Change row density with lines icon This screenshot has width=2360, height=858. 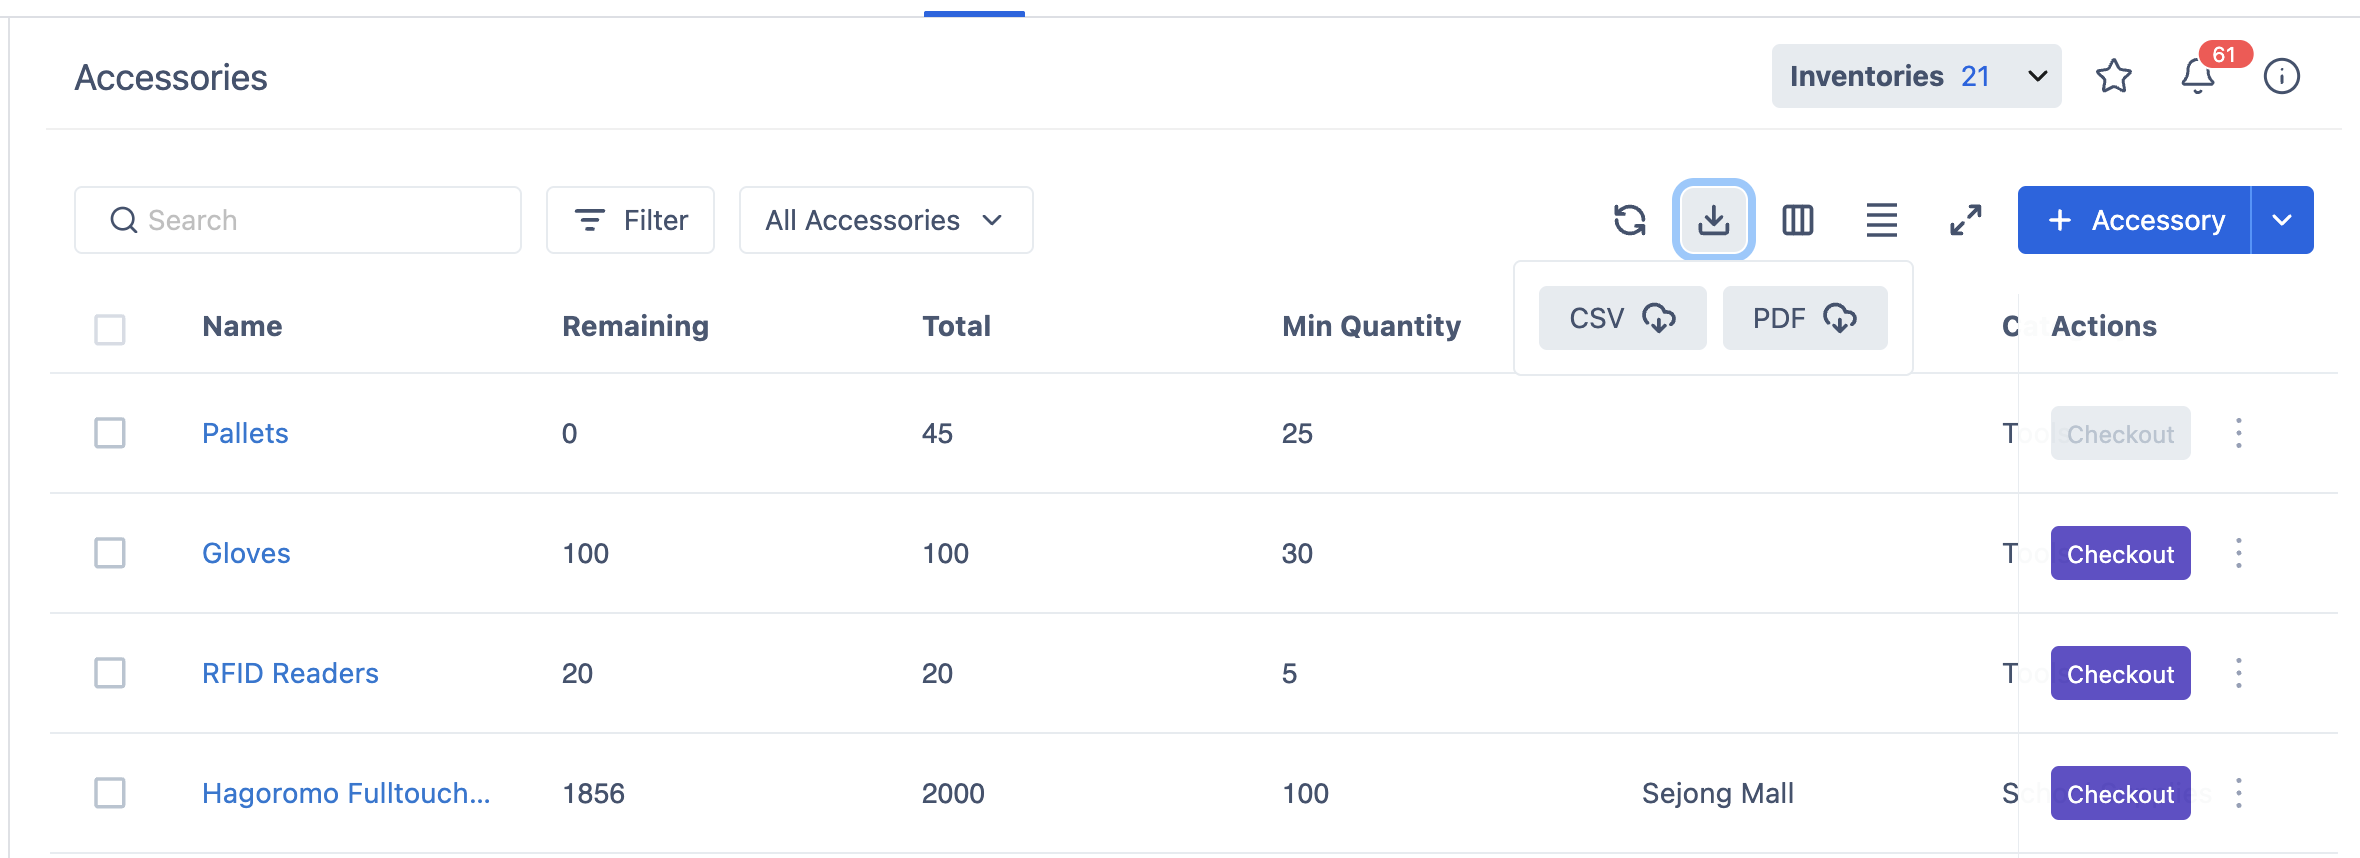(1881, 220)
